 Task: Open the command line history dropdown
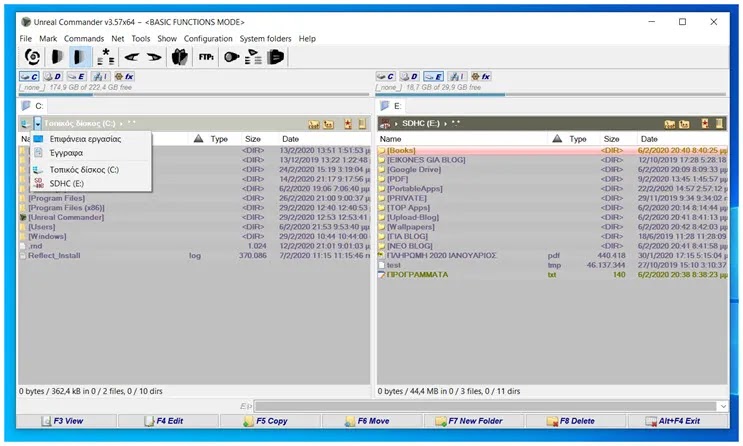tap(723, 406)
